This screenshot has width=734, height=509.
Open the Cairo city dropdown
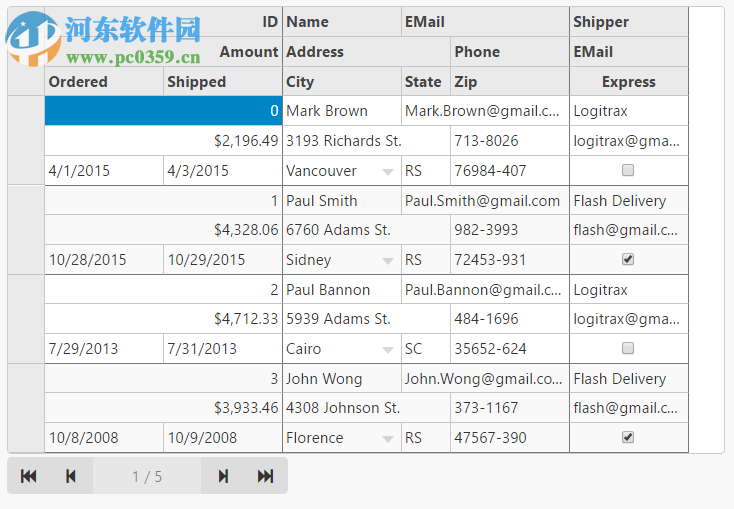[x=388, y=350]
